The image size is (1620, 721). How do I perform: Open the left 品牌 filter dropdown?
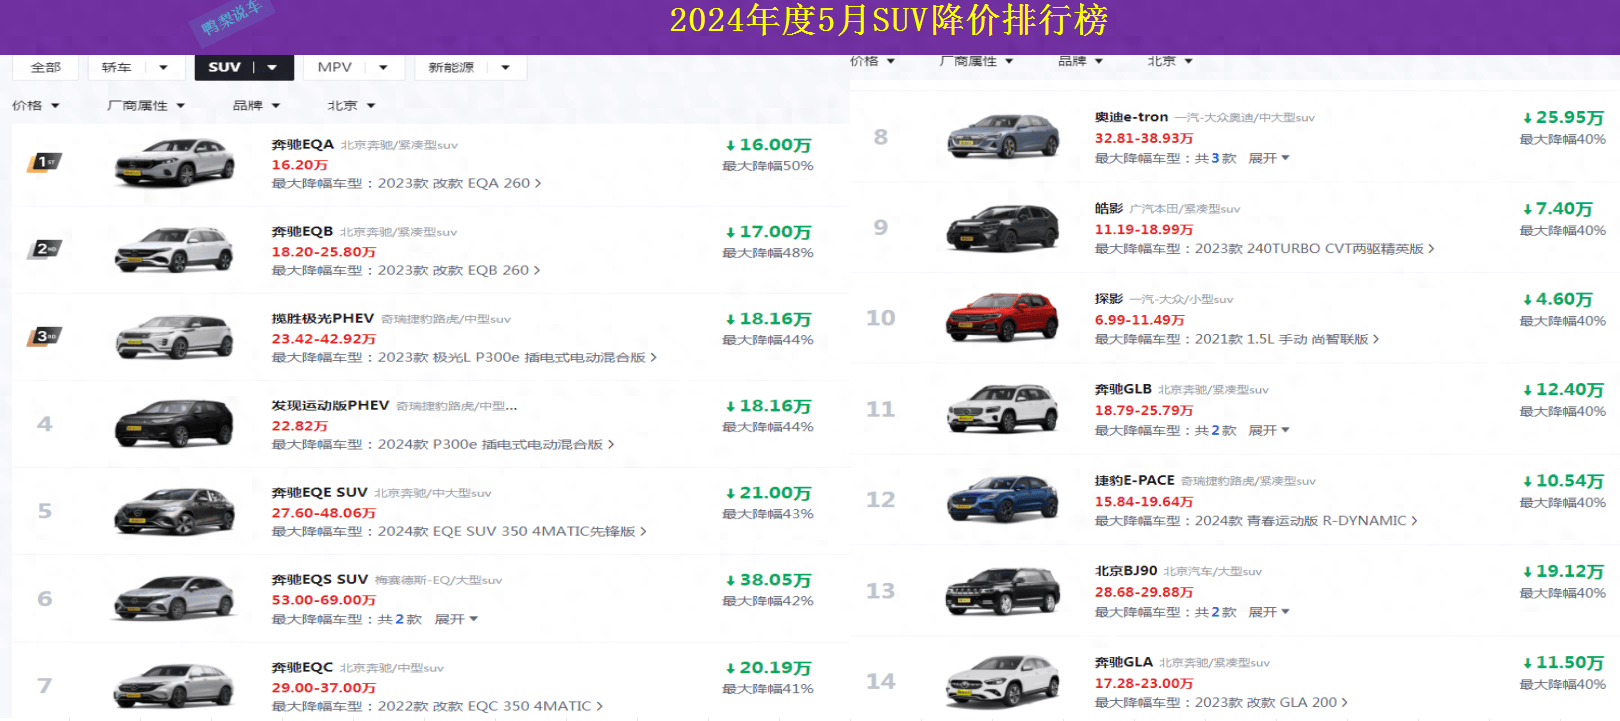click(x=256, y=105)
